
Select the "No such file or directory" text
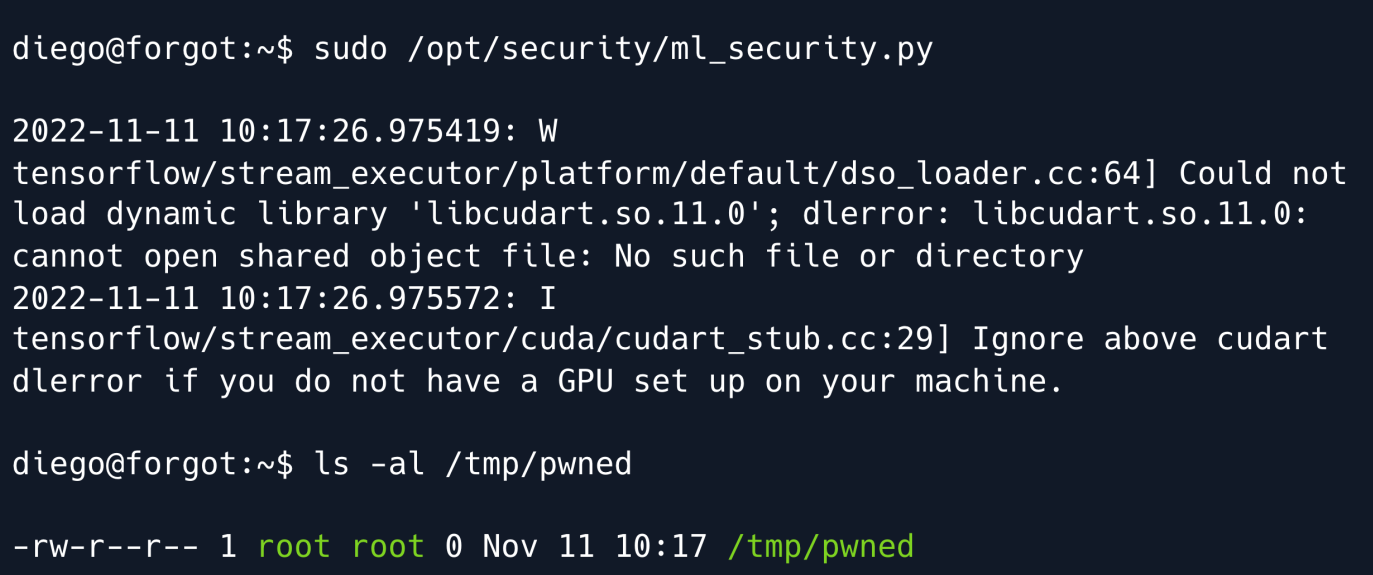(848, 256)
